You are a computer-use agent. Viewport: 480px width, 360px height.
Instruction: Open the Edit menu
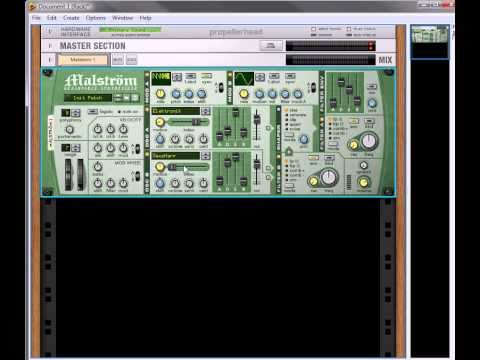(x=52, y=18)
